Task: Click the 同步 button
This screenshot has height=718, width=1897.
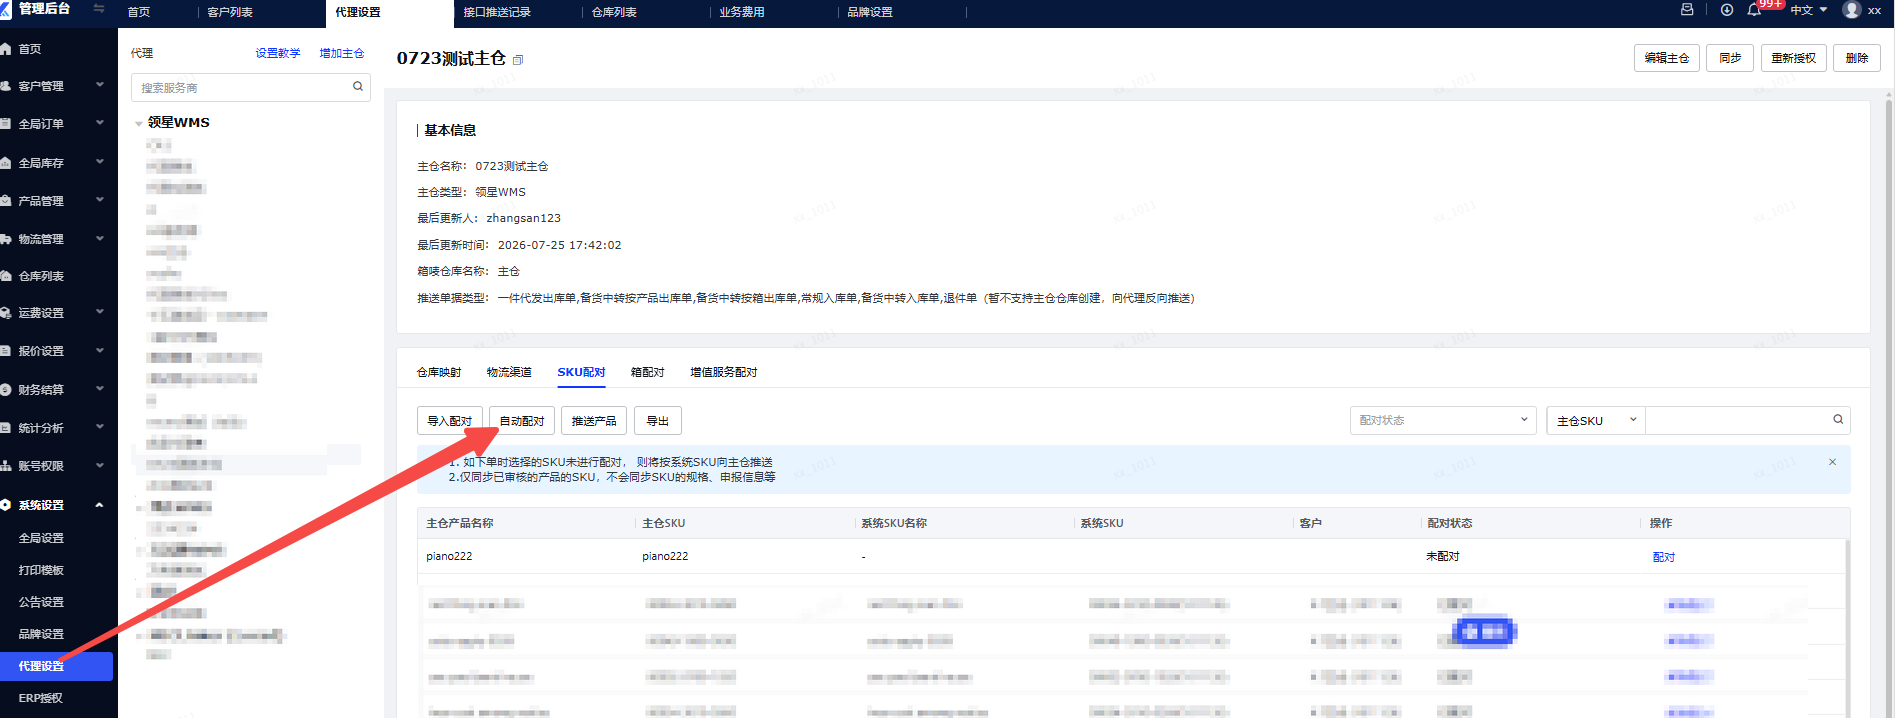Action: click(x=1730, y=58)
